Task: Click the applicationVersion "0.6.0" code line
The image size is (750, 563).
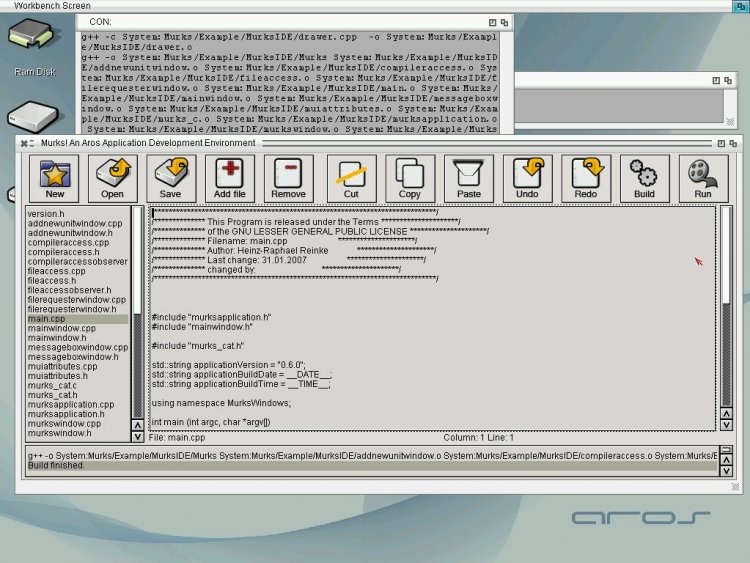Action: click(229, 365)
